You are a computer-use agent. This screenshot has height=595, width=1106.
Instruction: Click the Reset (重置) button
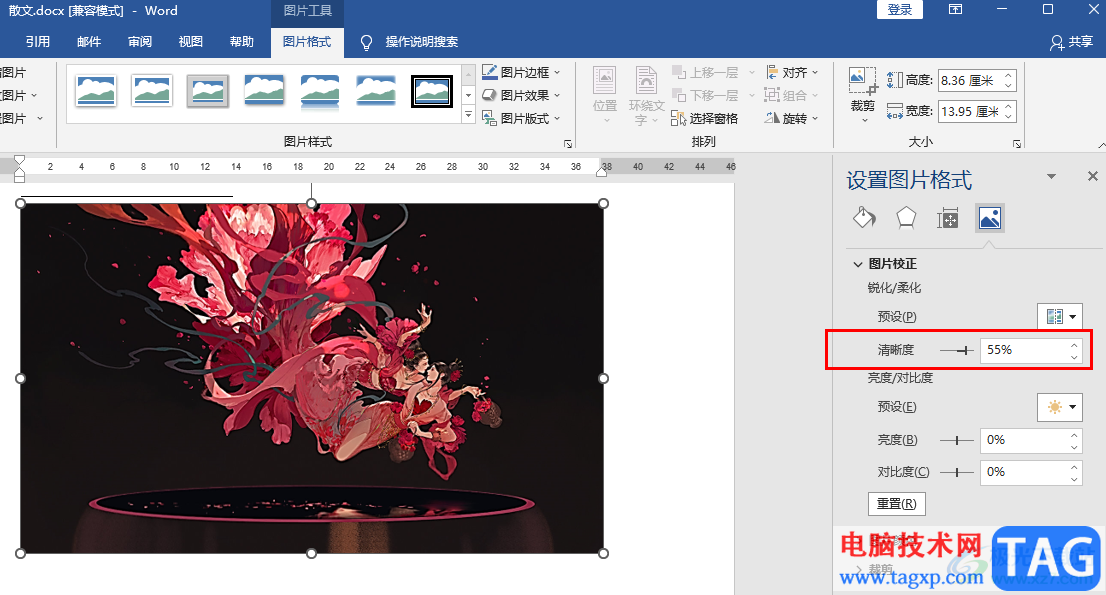click(x=897, y=503)
